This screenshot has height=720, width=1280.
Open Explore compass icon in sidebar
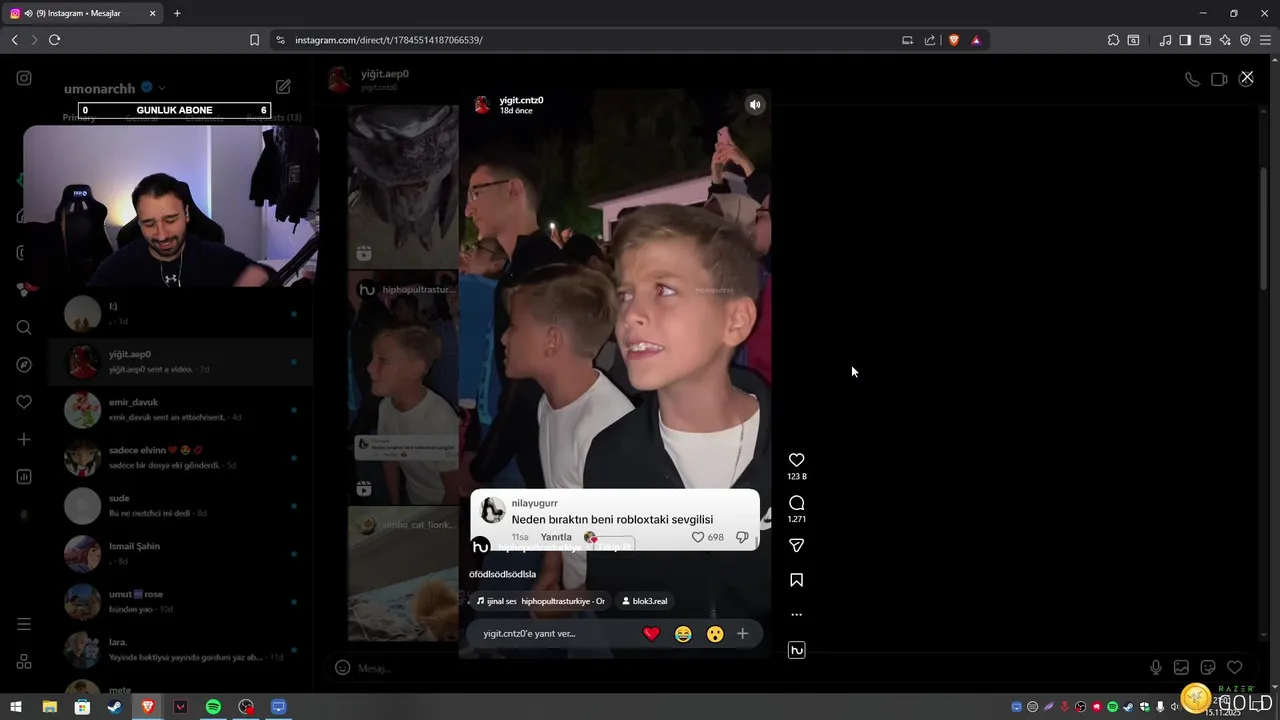click(x=24, y=365)
